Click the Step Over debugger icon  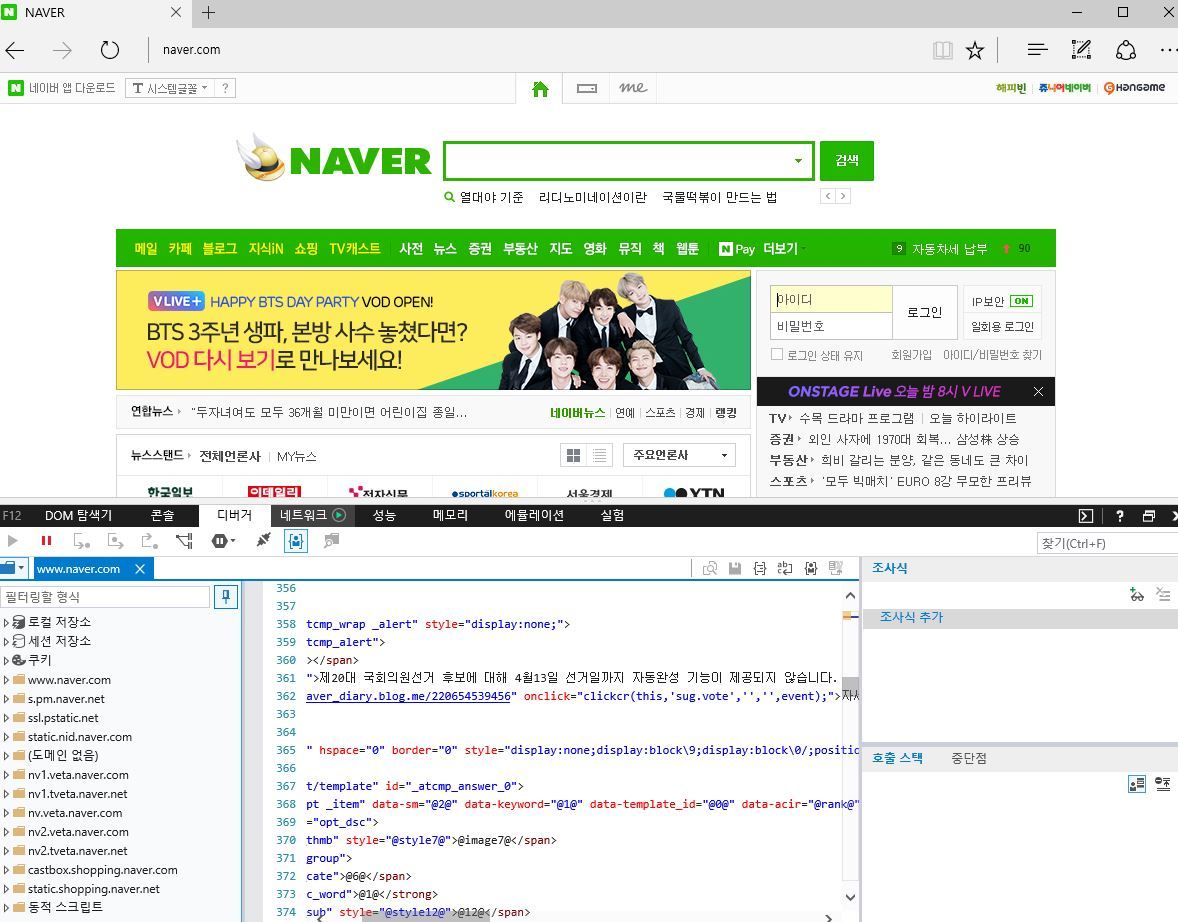pos(115,540)
